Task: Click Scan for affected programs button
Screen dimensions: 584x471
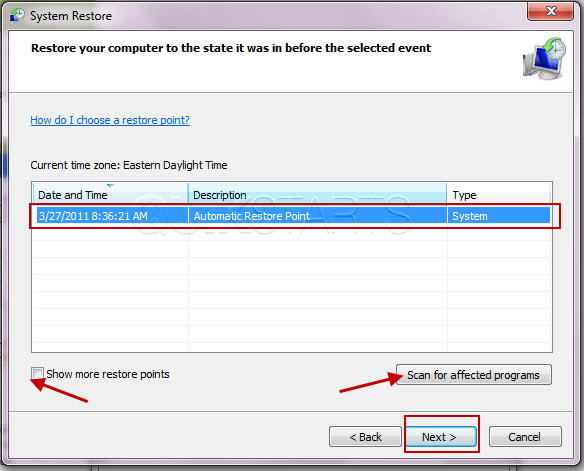Action: tap(473, 375)
